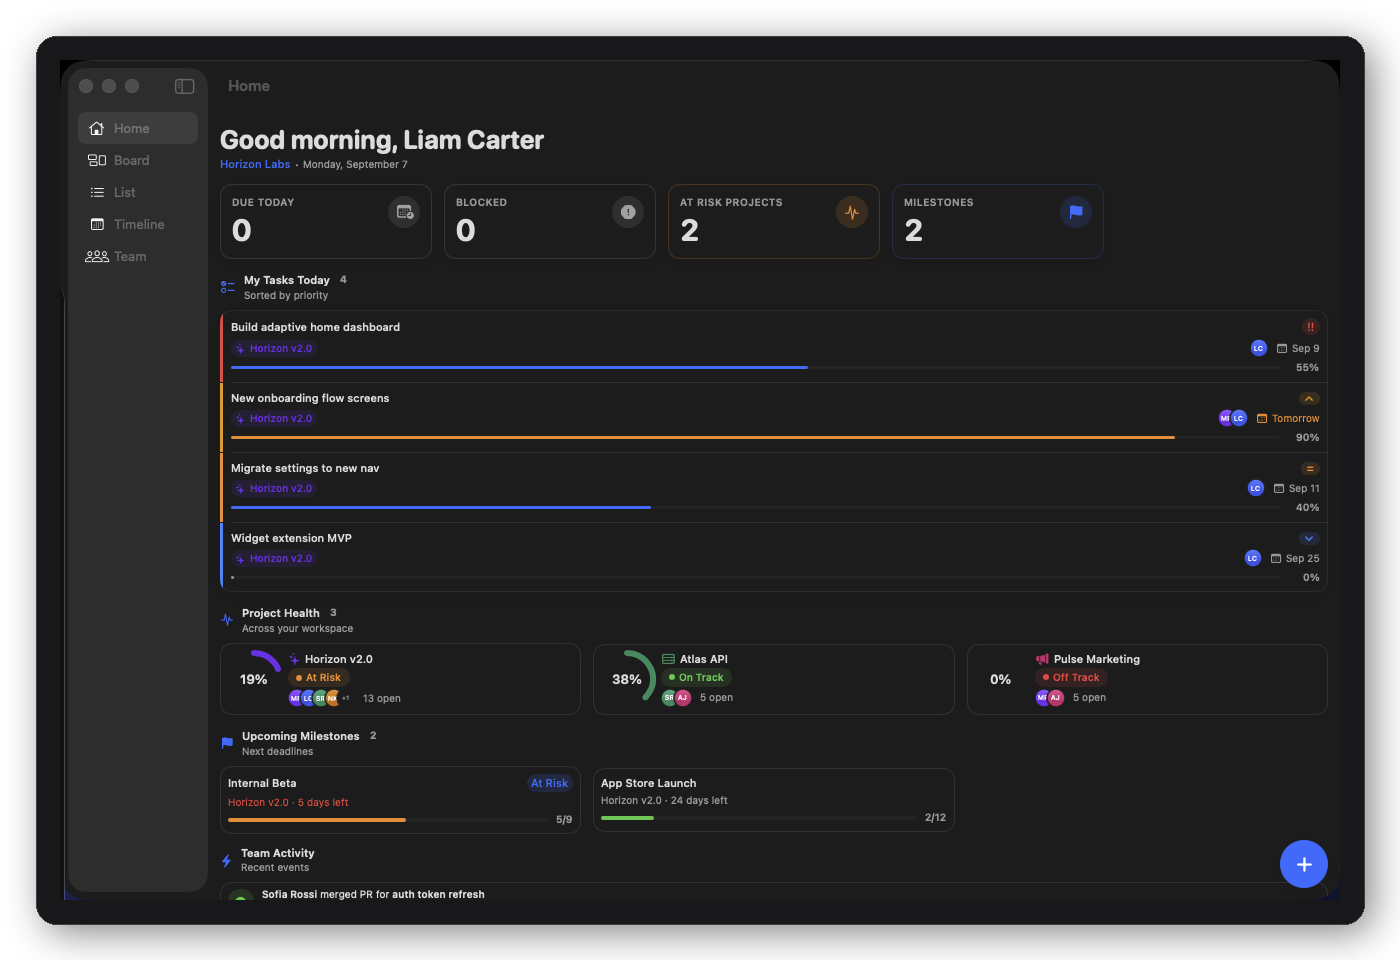
Task: Click the Blocked alert icon
Action: (x=628, y=212)
